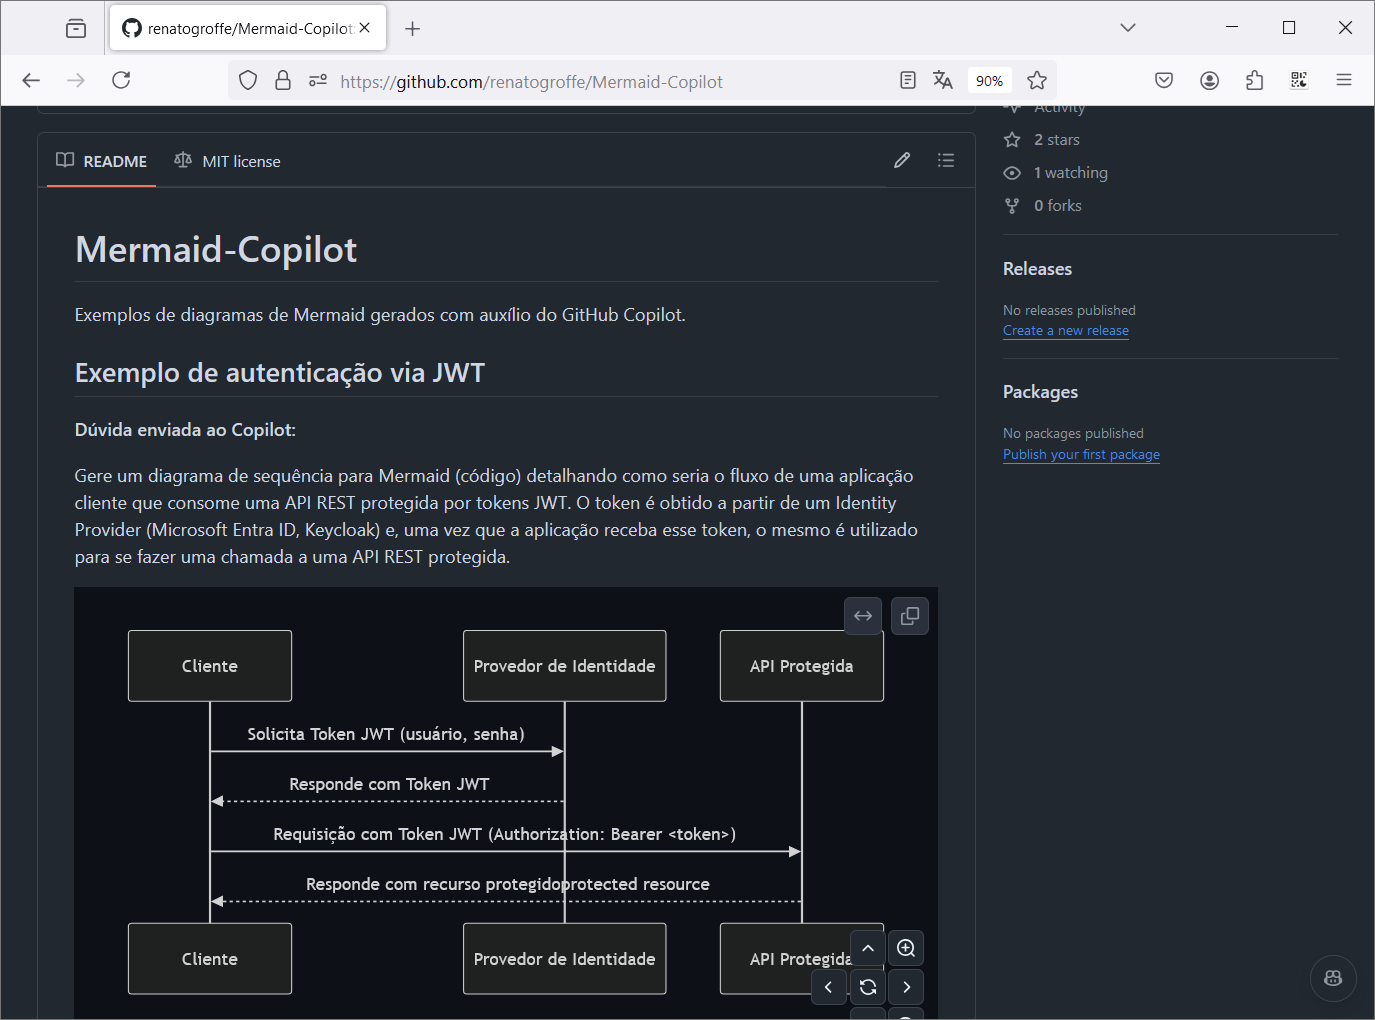Open translate page options

[x=943, y=80]
